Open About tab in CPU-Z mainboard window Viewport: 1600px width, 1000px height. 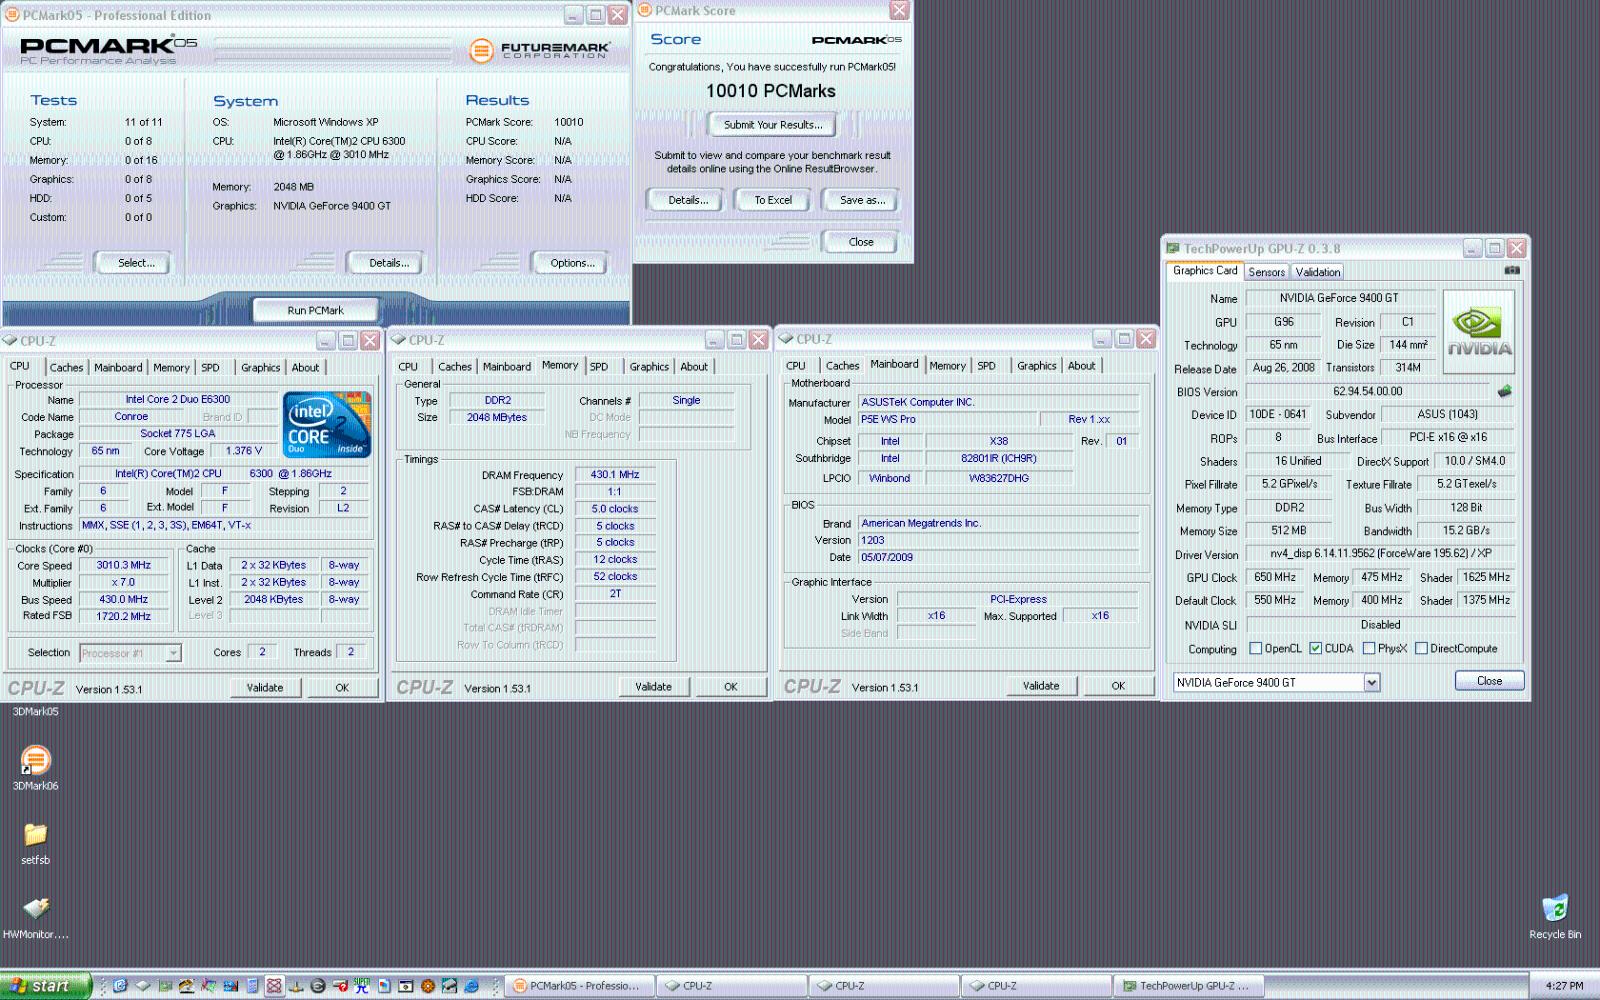1081,365
